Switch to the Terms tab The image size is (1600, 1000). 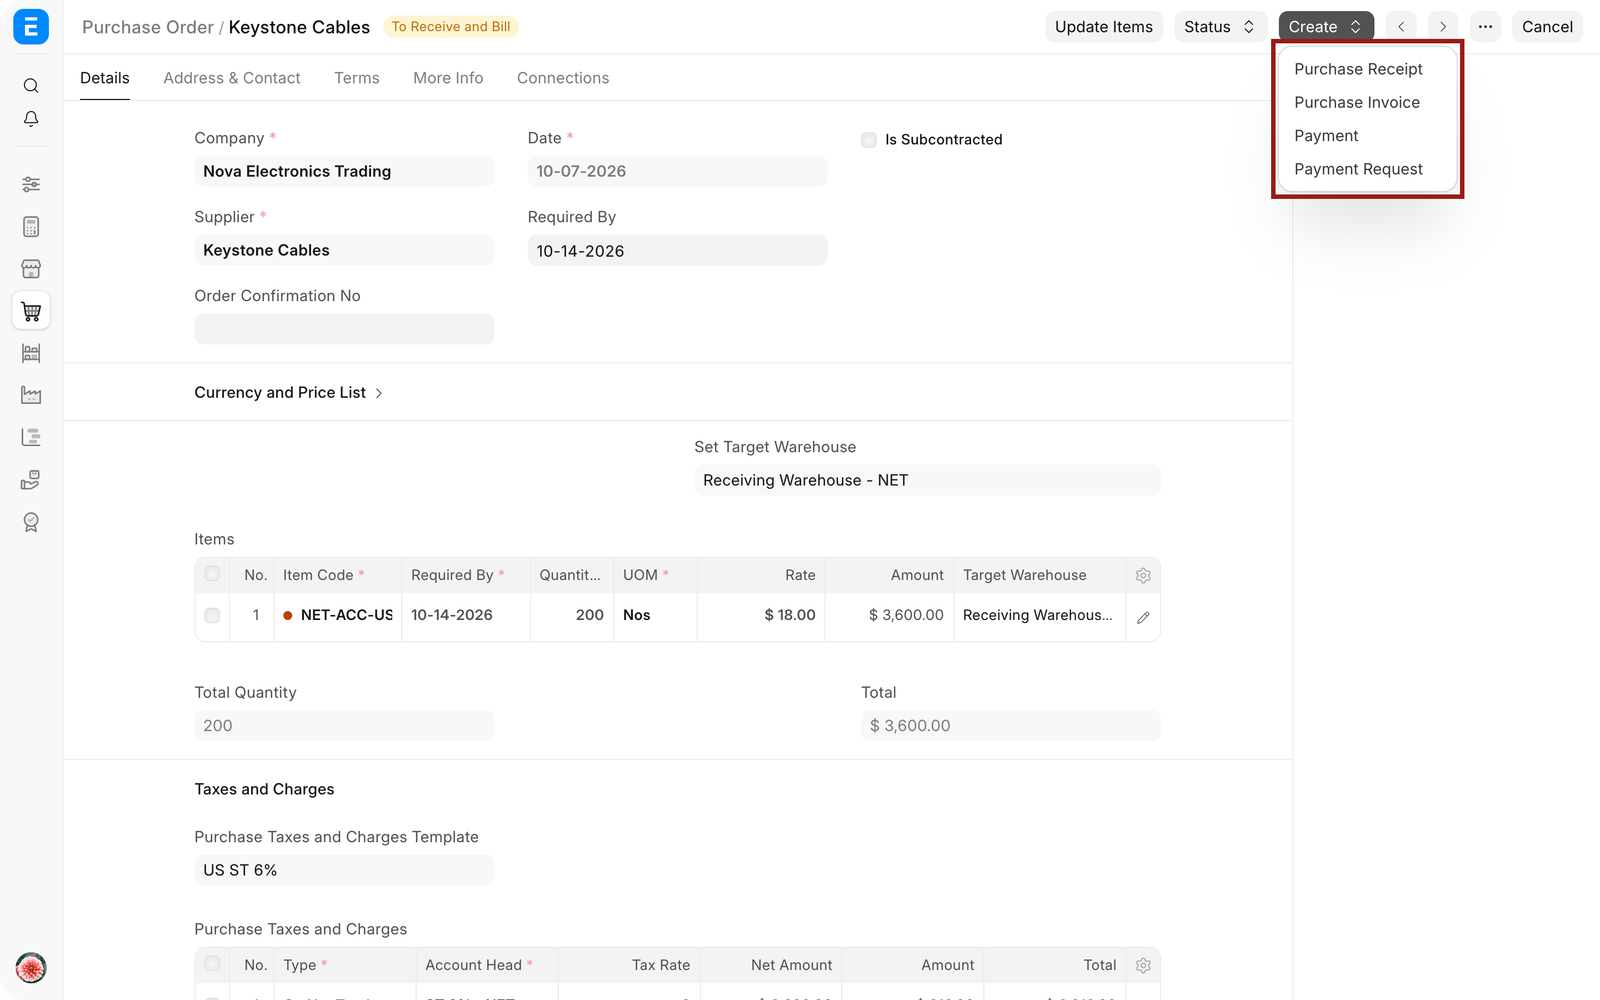[357, 78]
